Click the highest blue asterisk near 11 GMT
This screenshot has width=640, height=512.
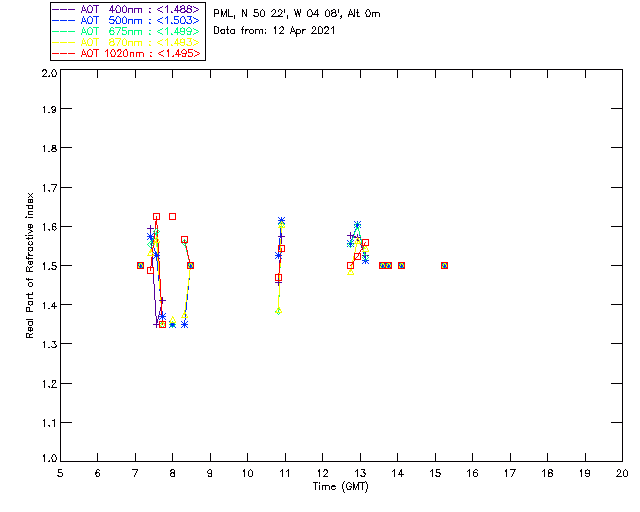pyautogui.click(x=281, y=220)
